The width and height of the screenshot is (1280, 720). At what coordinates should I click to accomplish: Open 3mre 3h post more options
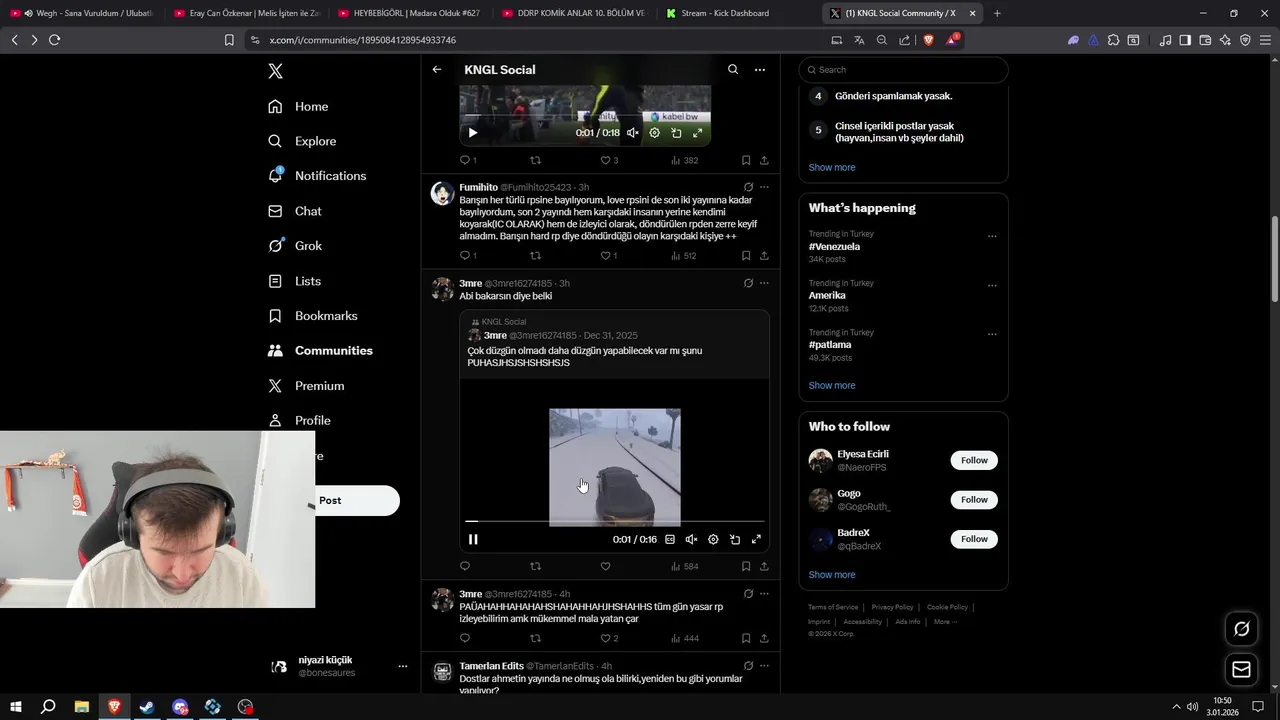coord(764,283)
